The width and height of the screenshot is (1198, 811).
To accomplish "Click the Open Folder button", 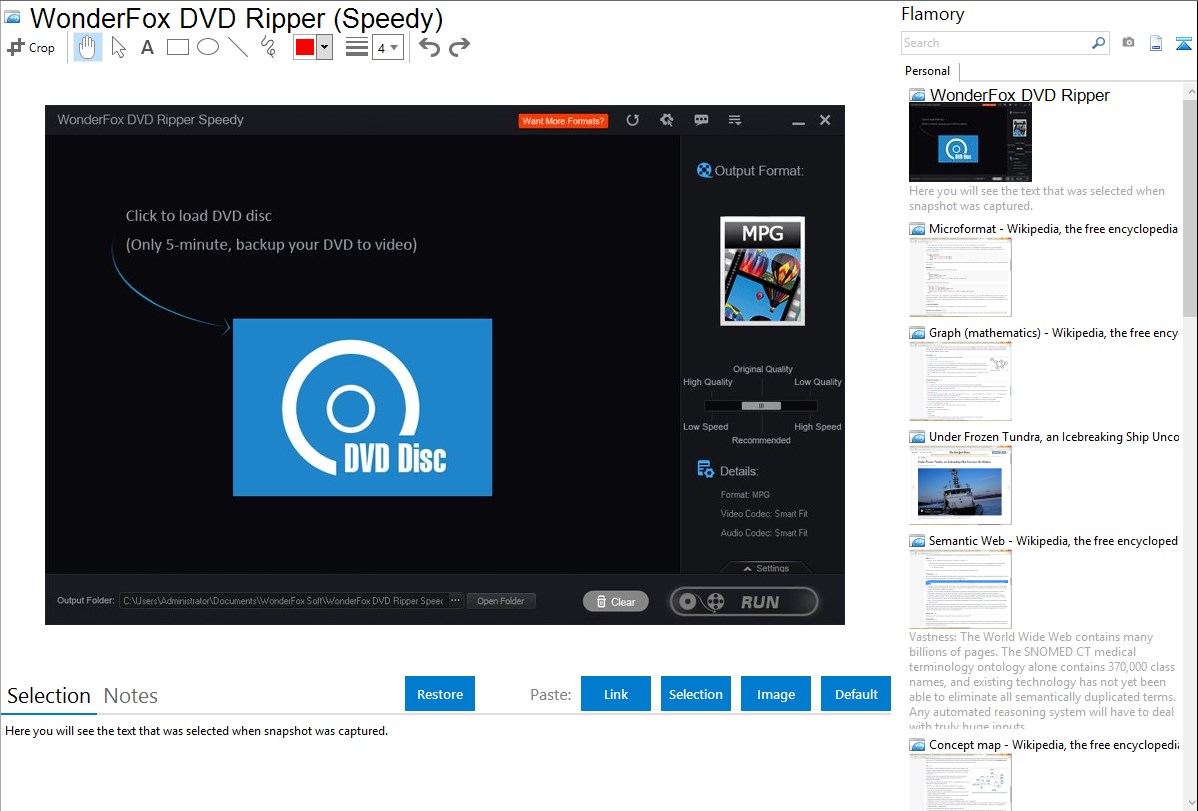I will (x=501, y=601).
